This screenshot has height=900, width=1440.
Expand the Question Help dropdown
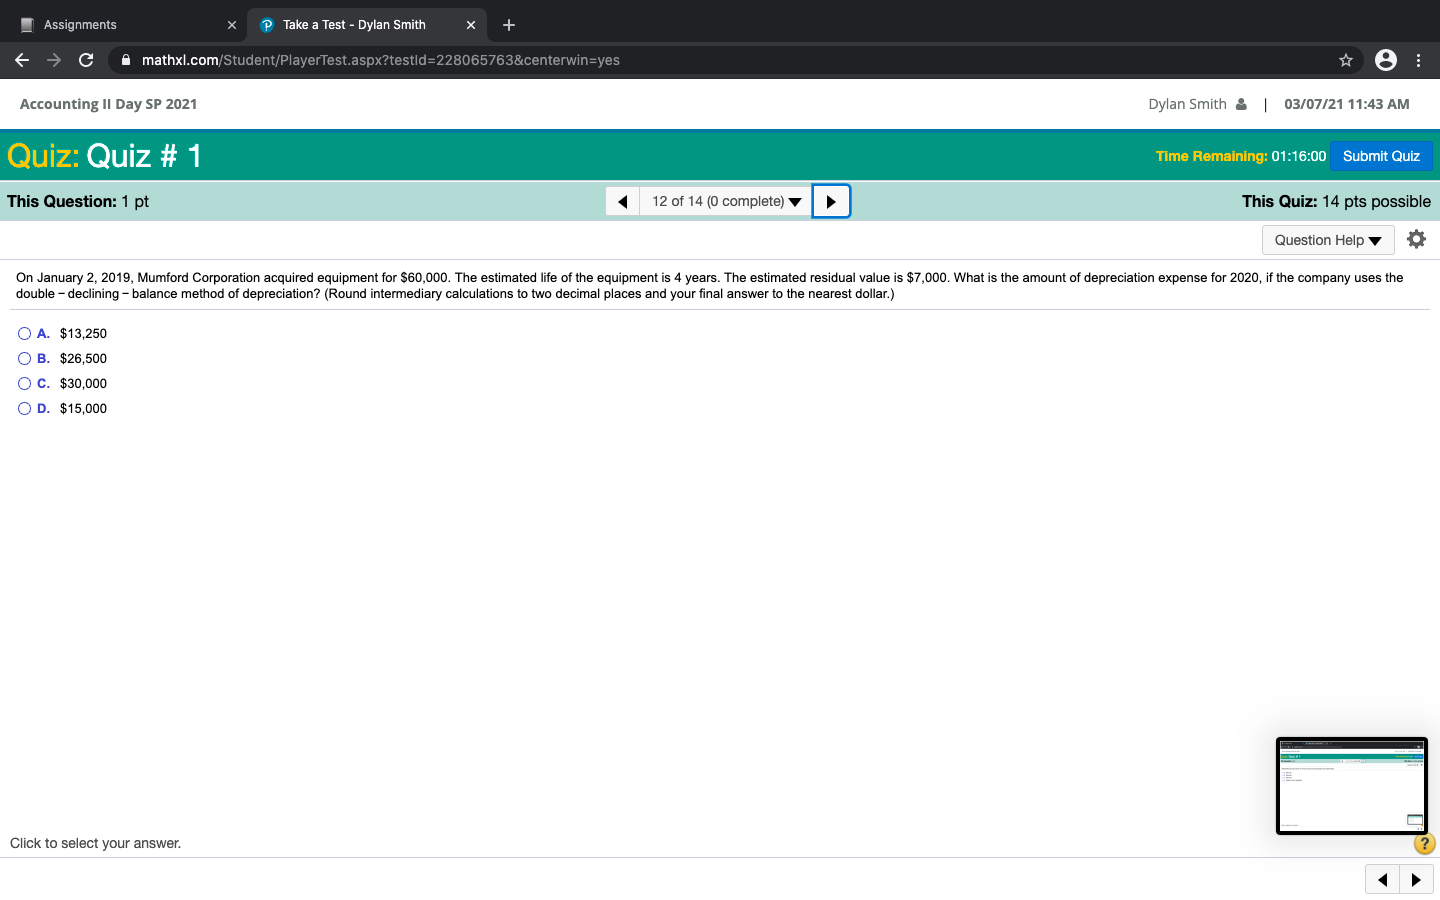[1327, 240]
